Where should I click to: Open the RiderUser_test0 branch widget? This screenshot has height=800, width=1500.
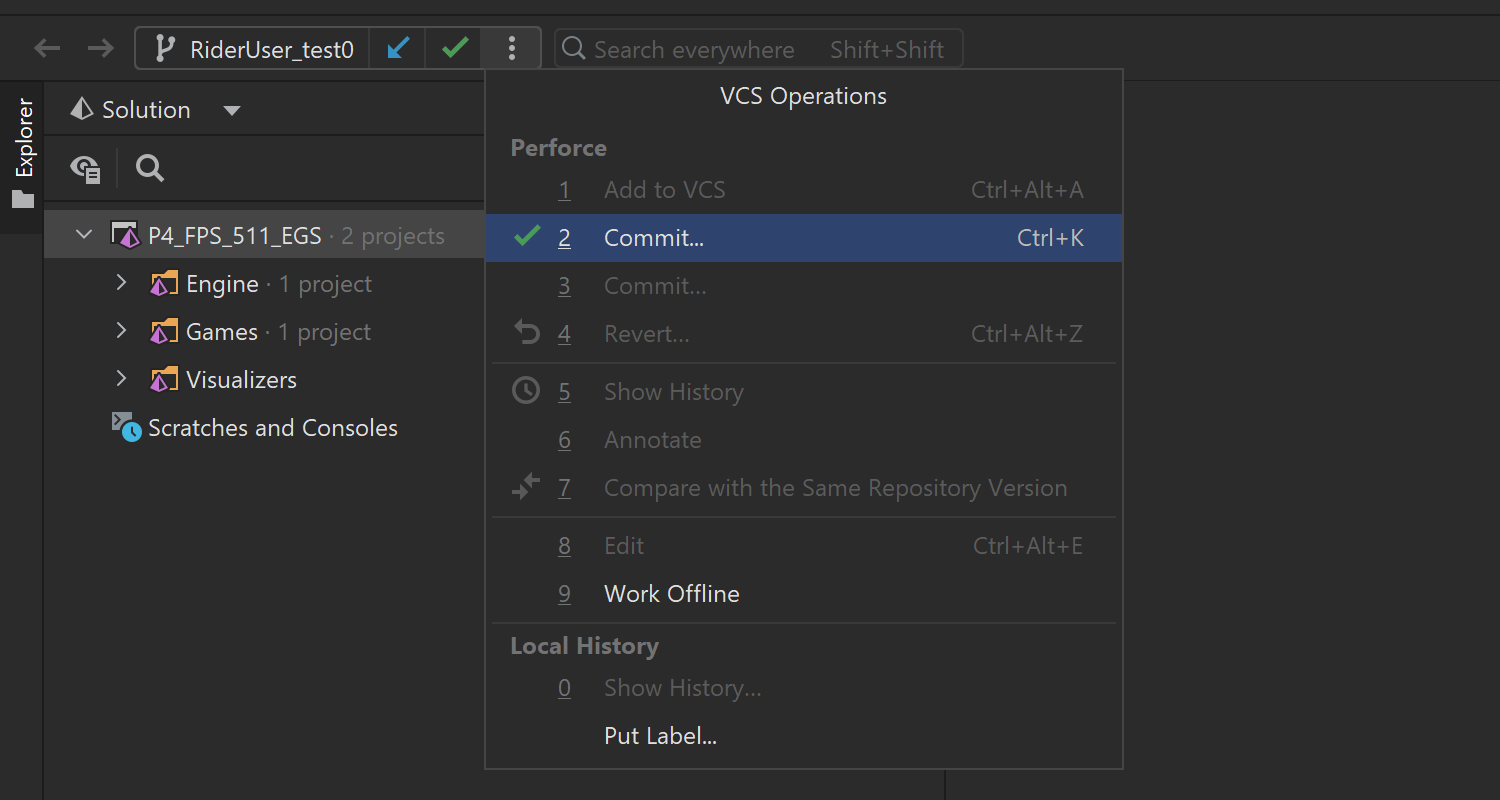pyautogui.click(x=254, y=49)
